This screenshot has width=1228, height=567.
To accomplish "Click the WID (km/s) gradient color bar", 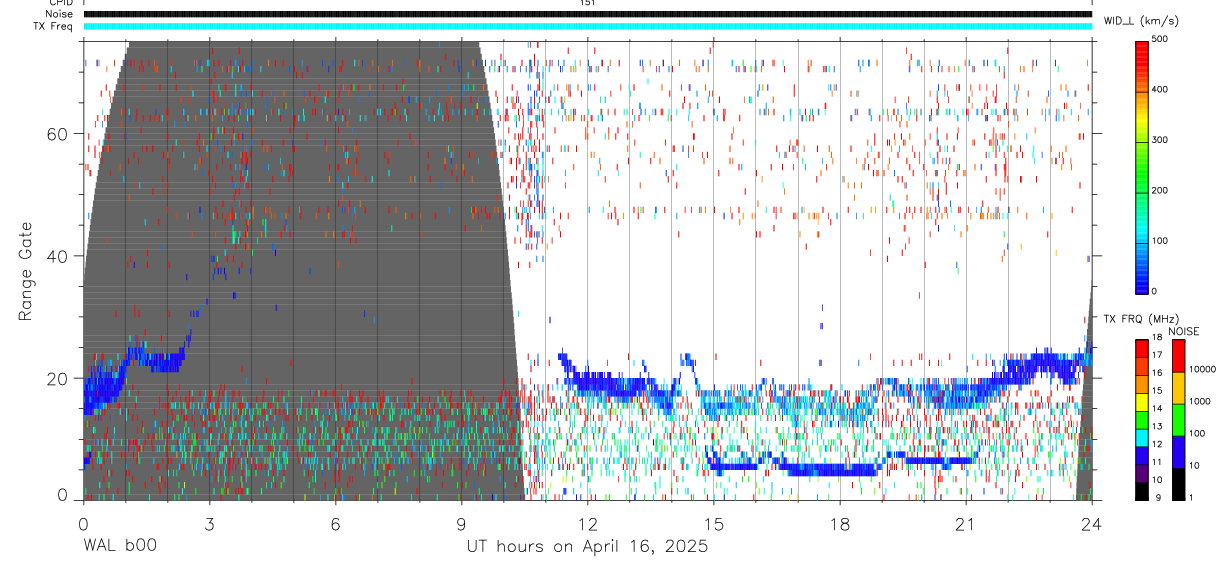I will [x=1141, y=166].
